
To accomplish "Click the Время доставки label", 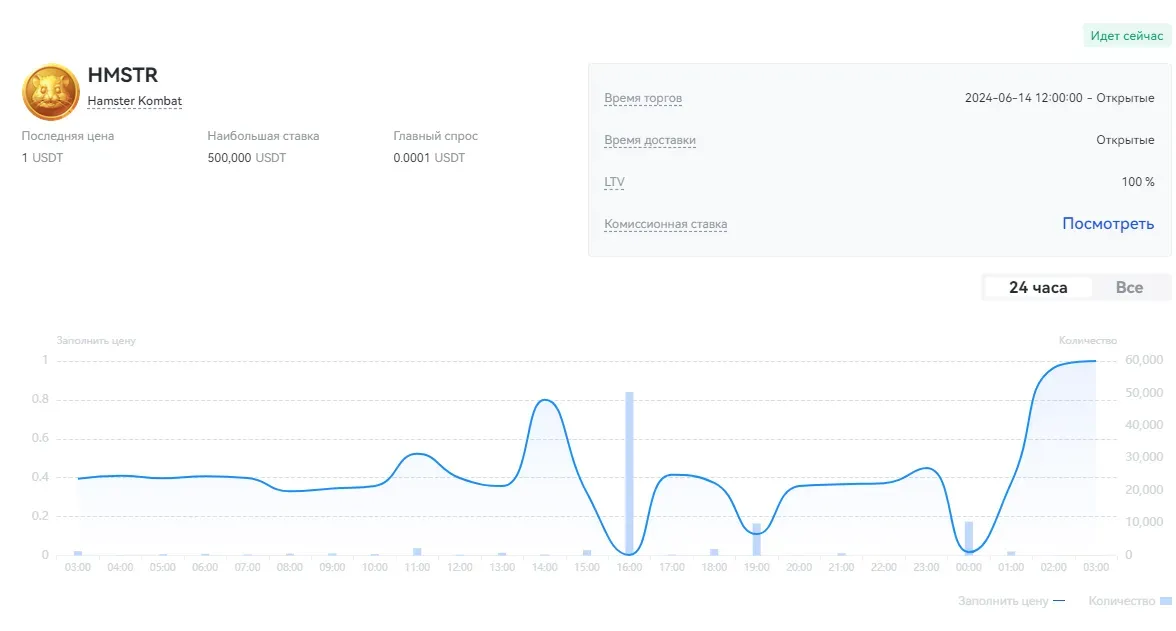I will 650,140.
